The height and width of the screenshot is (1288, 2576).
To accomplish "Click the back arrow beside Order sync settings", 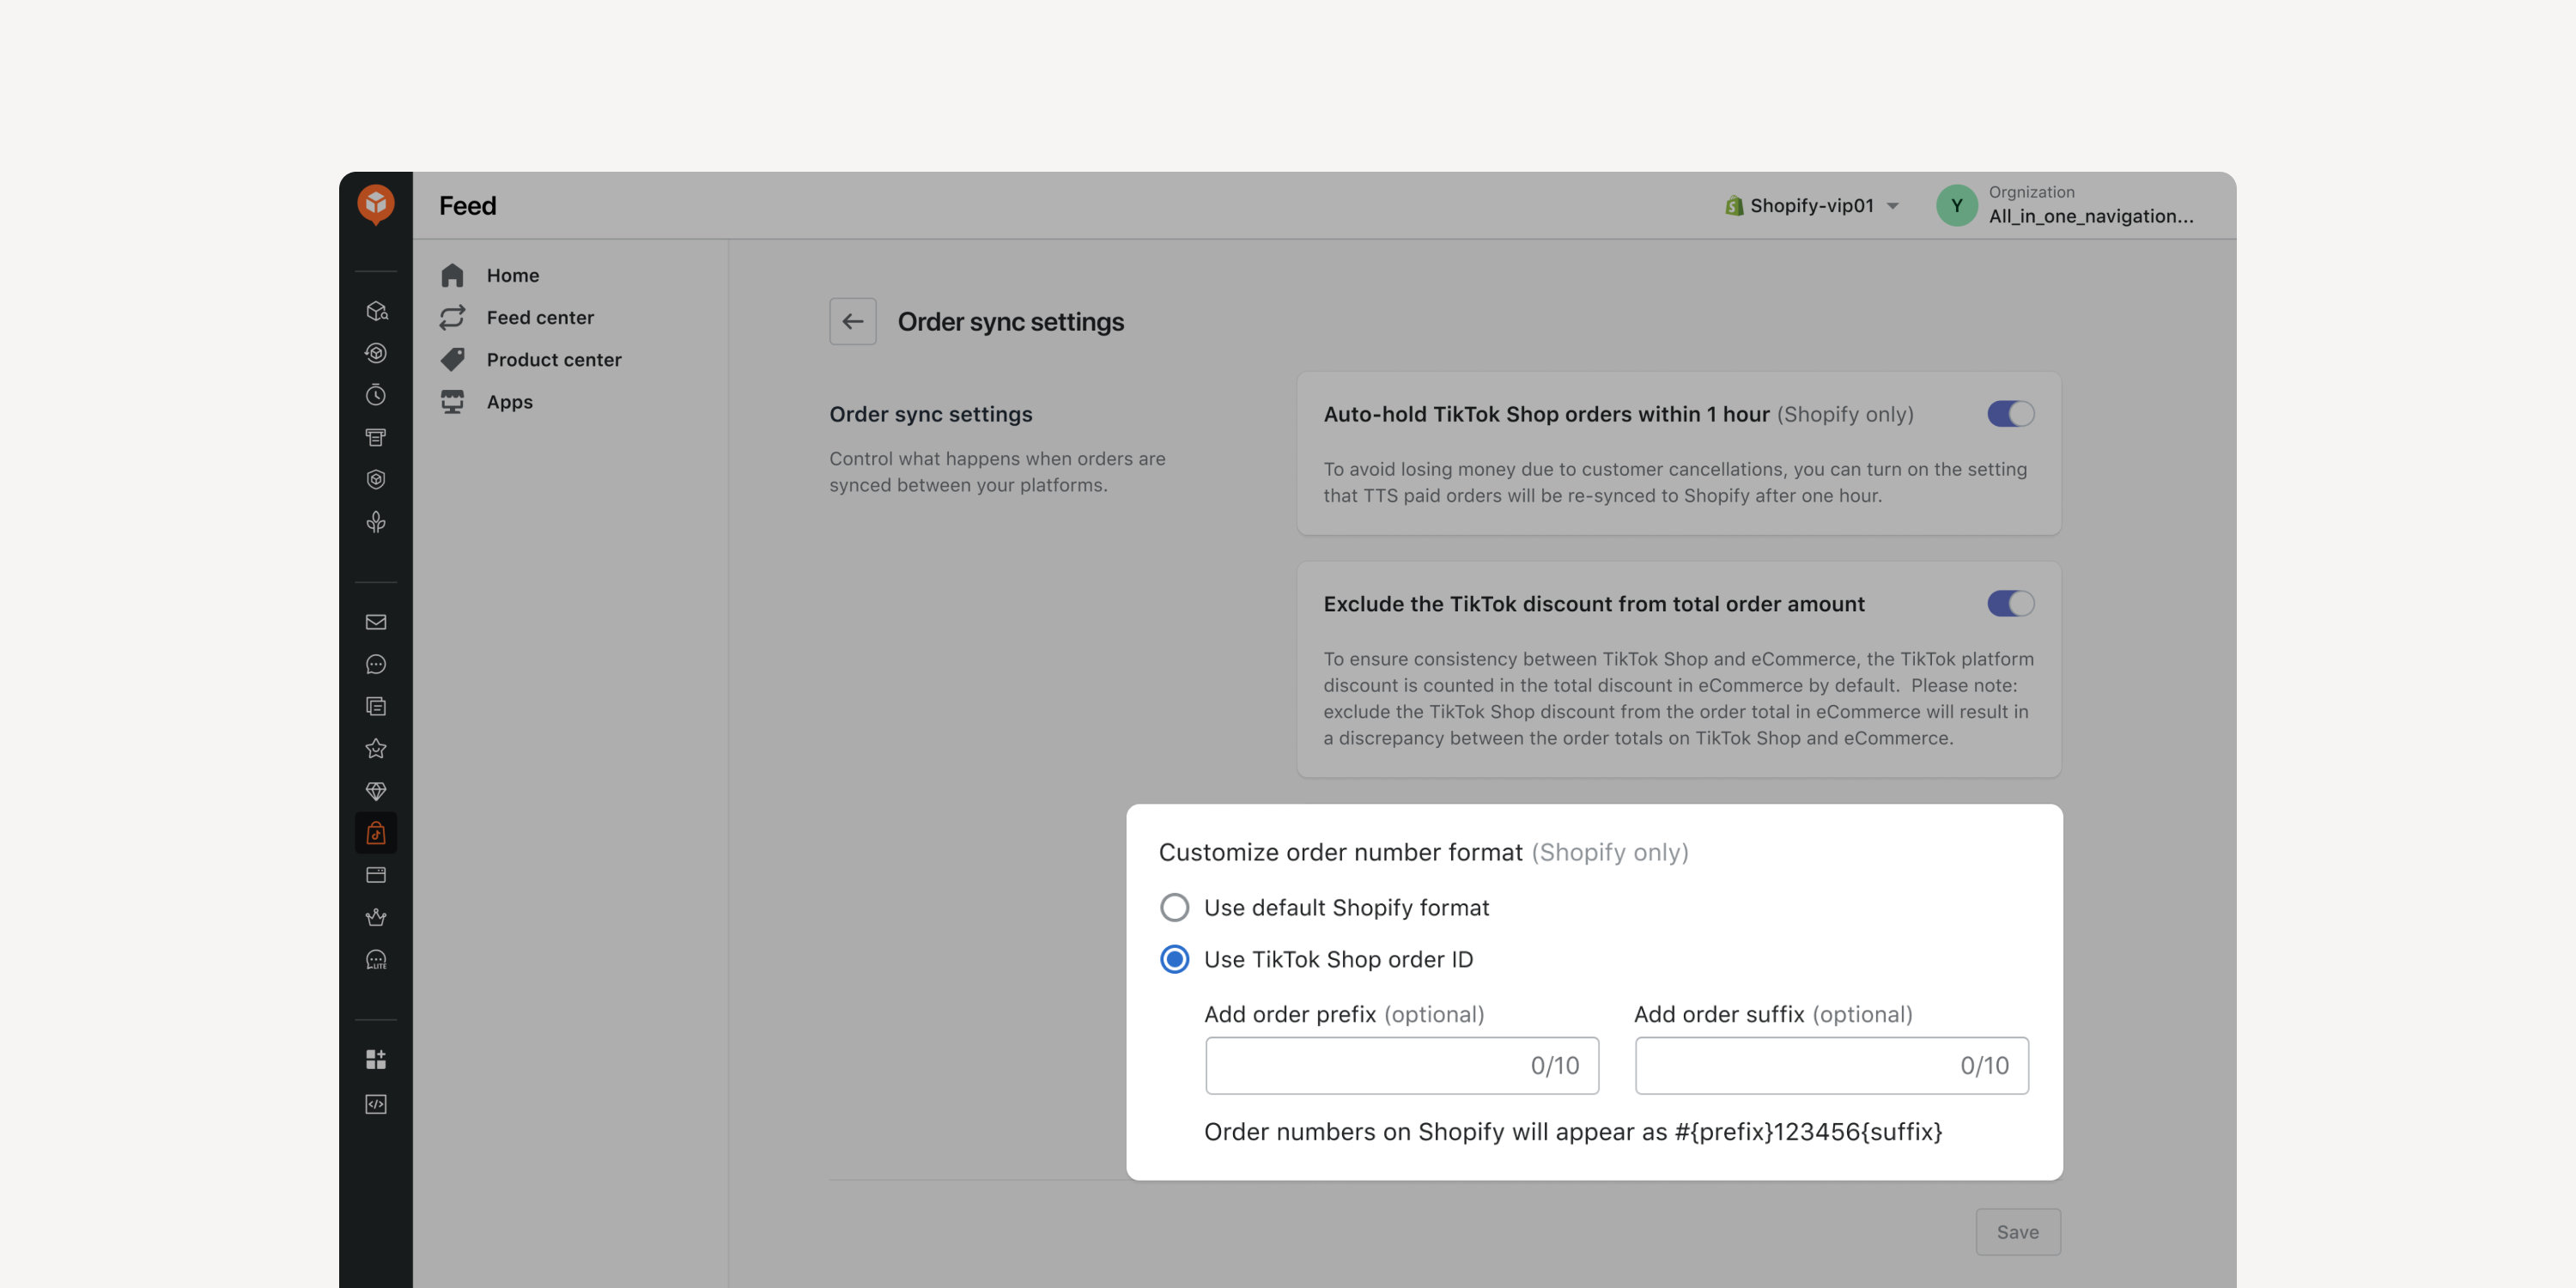I will (852, 321).
